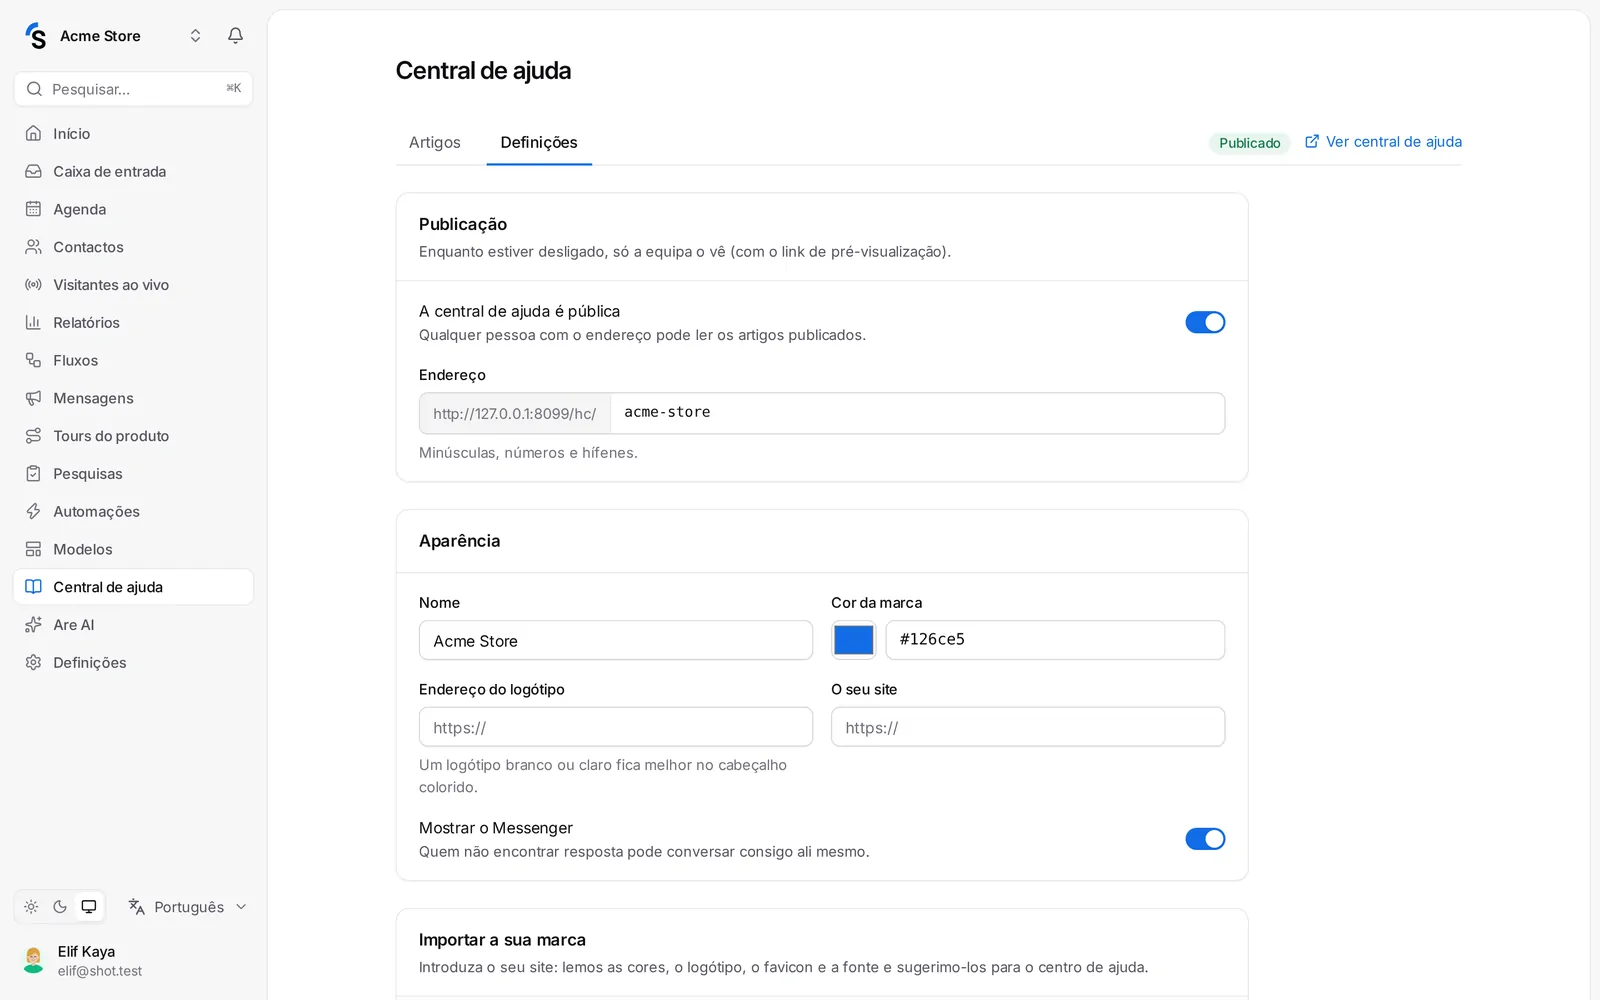
Task: Click the O seu site field
Action: (1028, 727)
